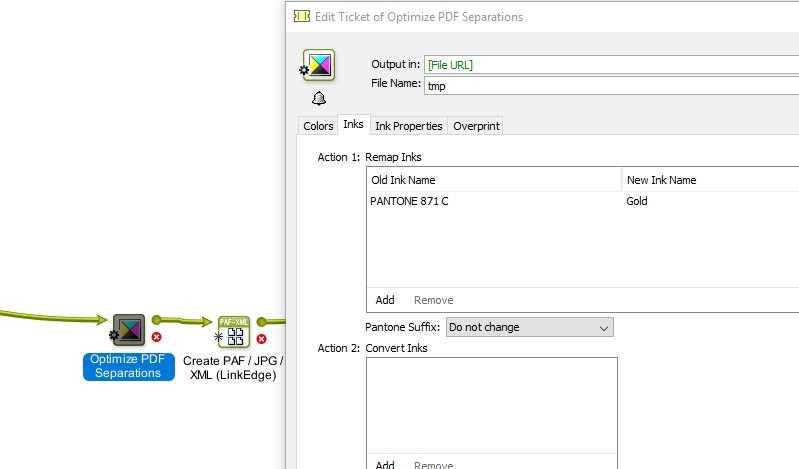Click green output pin after Optimize PDF Separations
This screenshot has height=469, width=799.
[x=157, y=320]
